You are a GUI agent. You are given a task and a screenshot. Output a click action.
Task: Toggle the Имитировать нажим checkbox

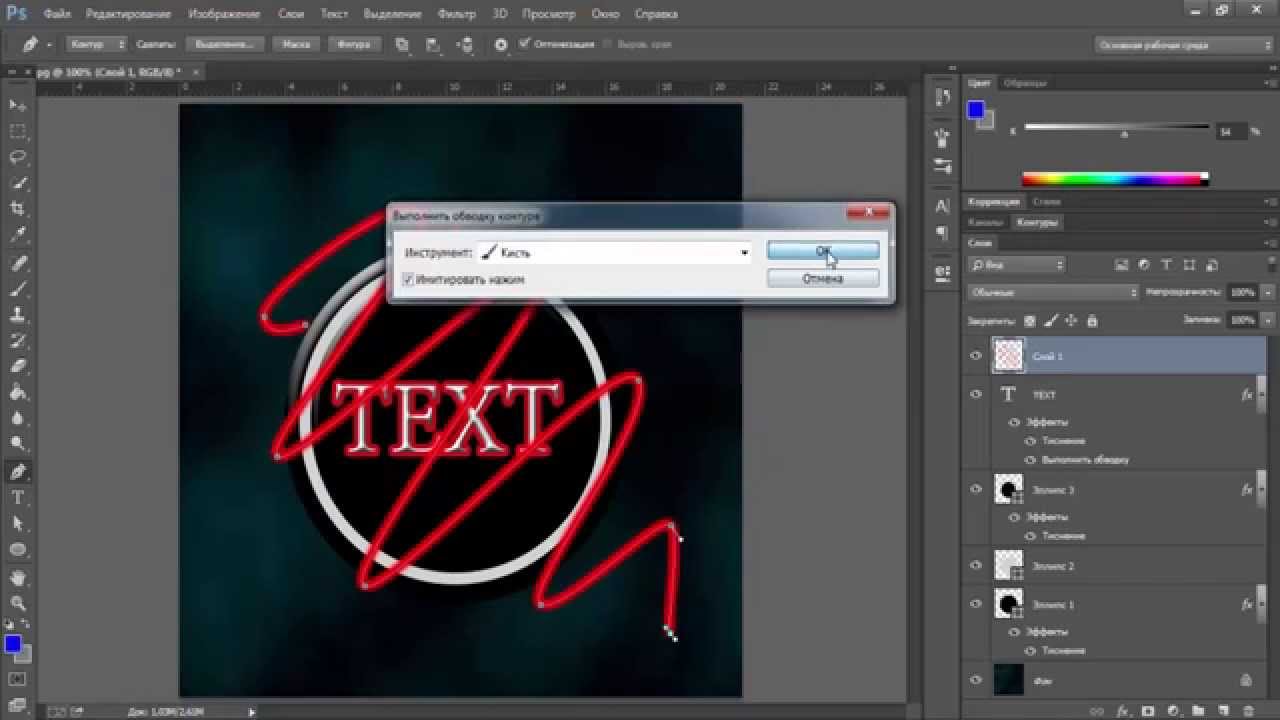[408, 280]
